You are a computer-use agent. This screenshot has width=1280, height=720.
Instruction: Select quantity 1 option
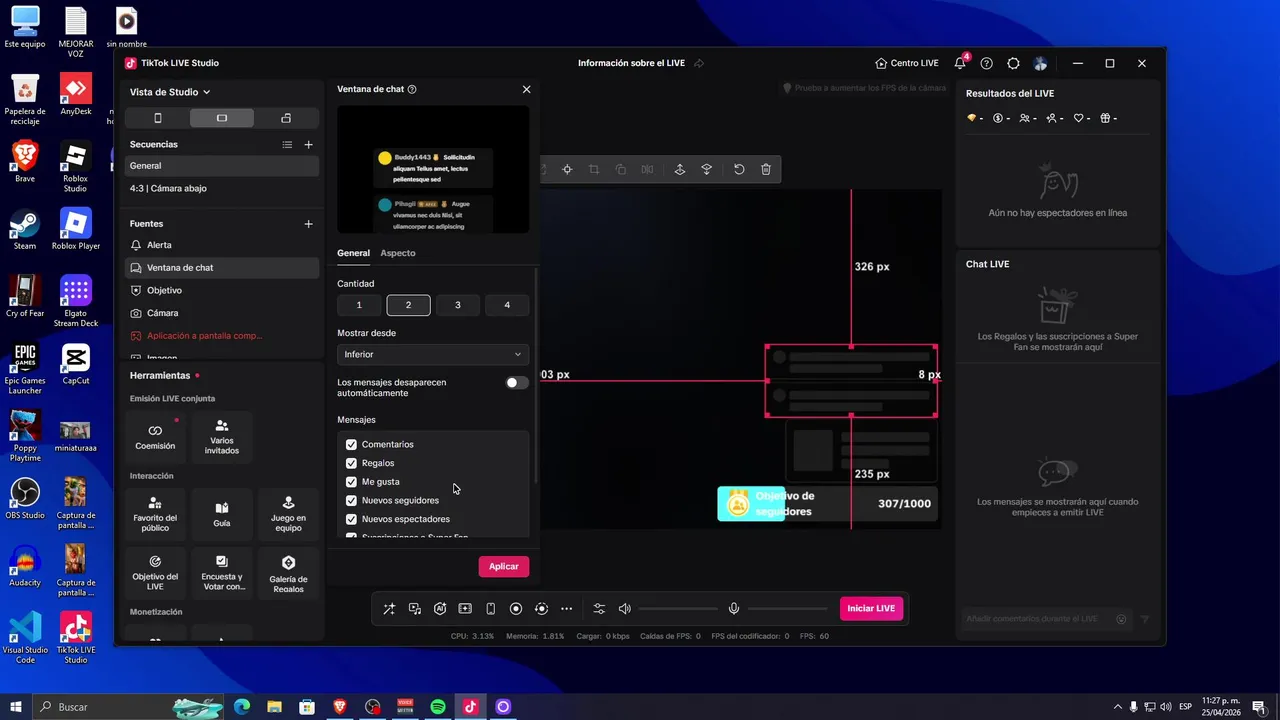pos(359,305)
